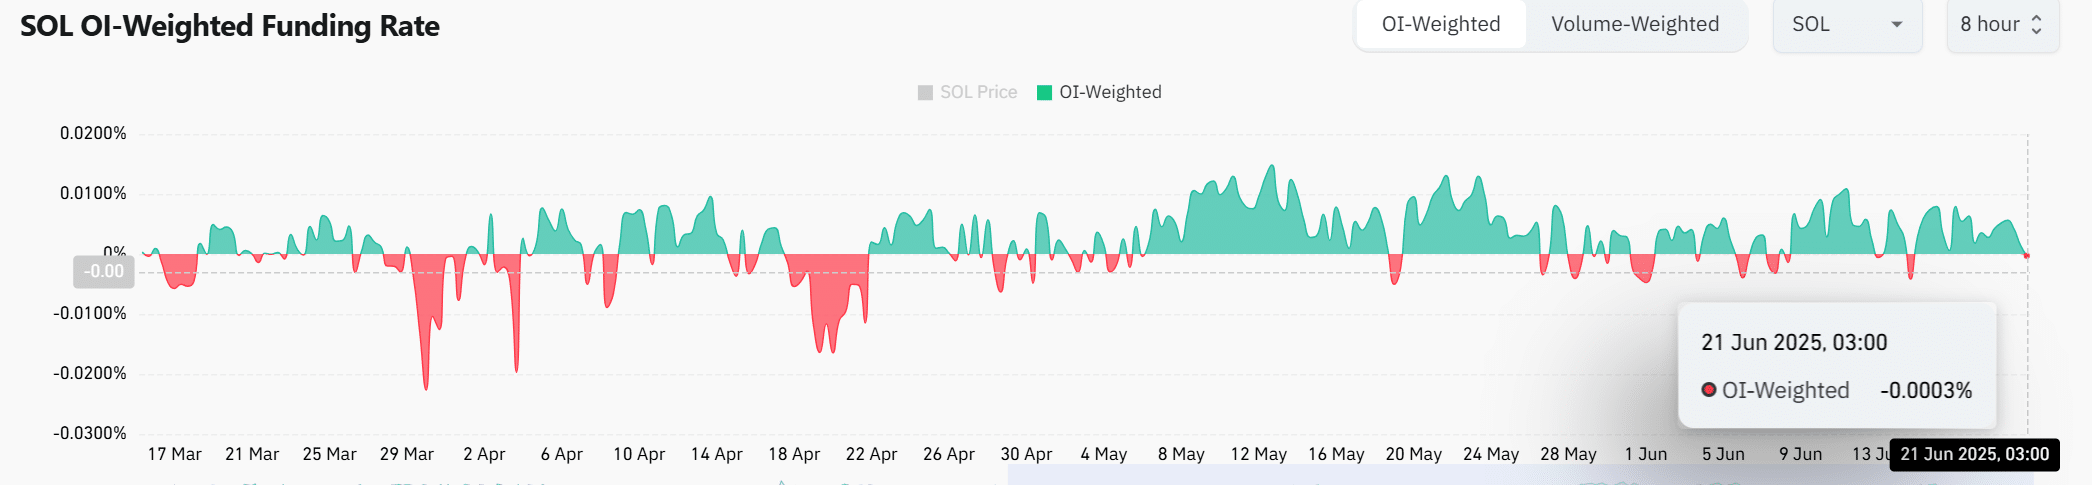Click the black 21 Jun 2025 crosshair label
This screenshot has height=485, width=2092.
(x=1975, y=454)
